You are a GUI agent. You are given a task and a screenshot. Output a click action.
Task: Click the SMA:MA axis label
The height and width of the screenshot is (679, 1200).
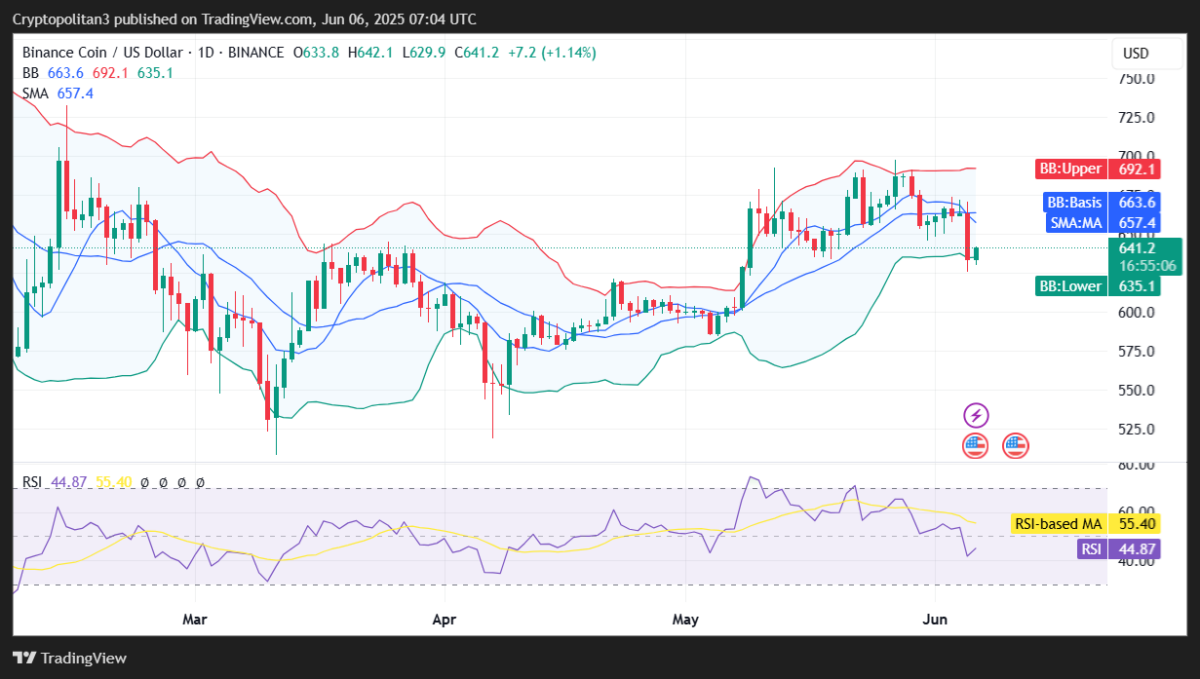[1074, 222]
